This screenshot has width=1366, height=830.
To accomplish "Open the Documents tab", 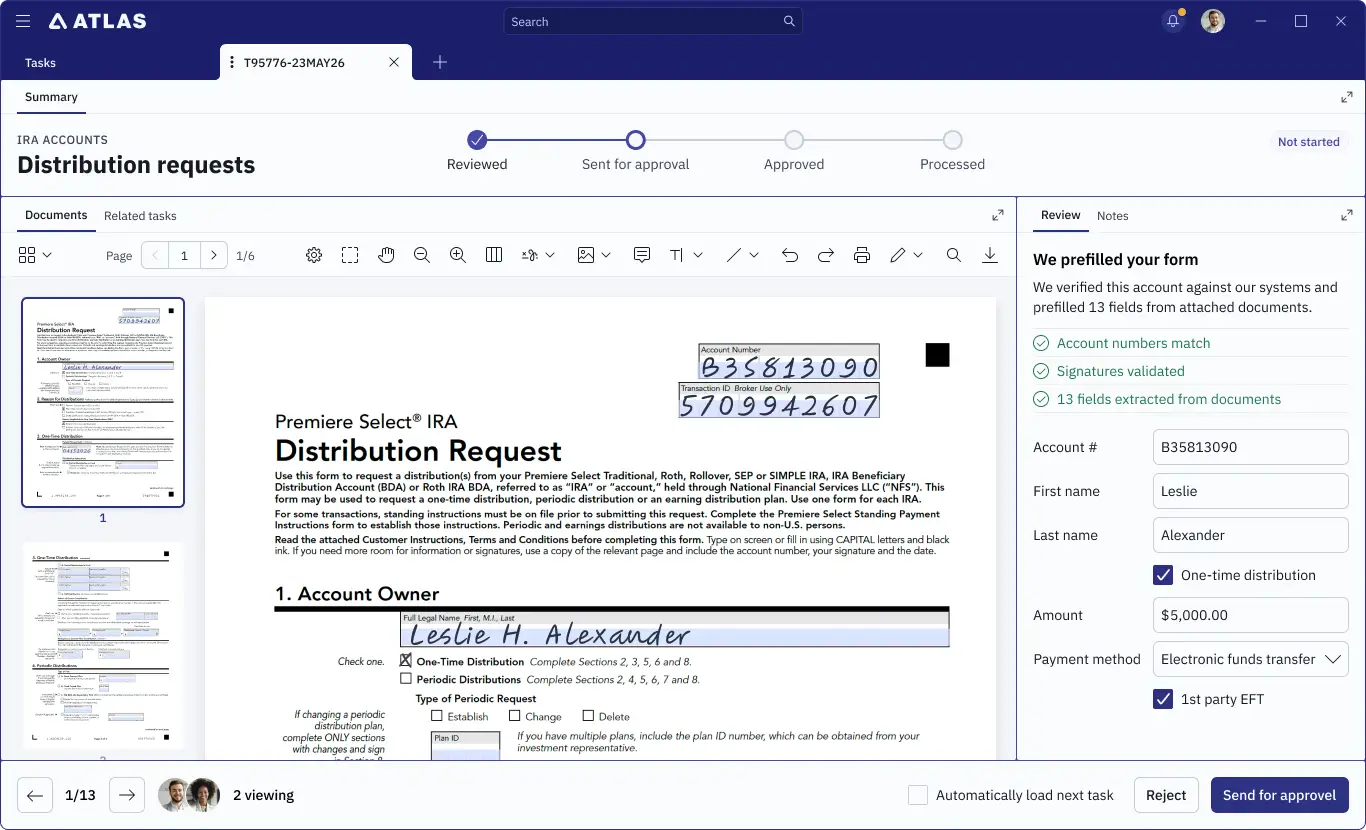I will click(56, 215).
